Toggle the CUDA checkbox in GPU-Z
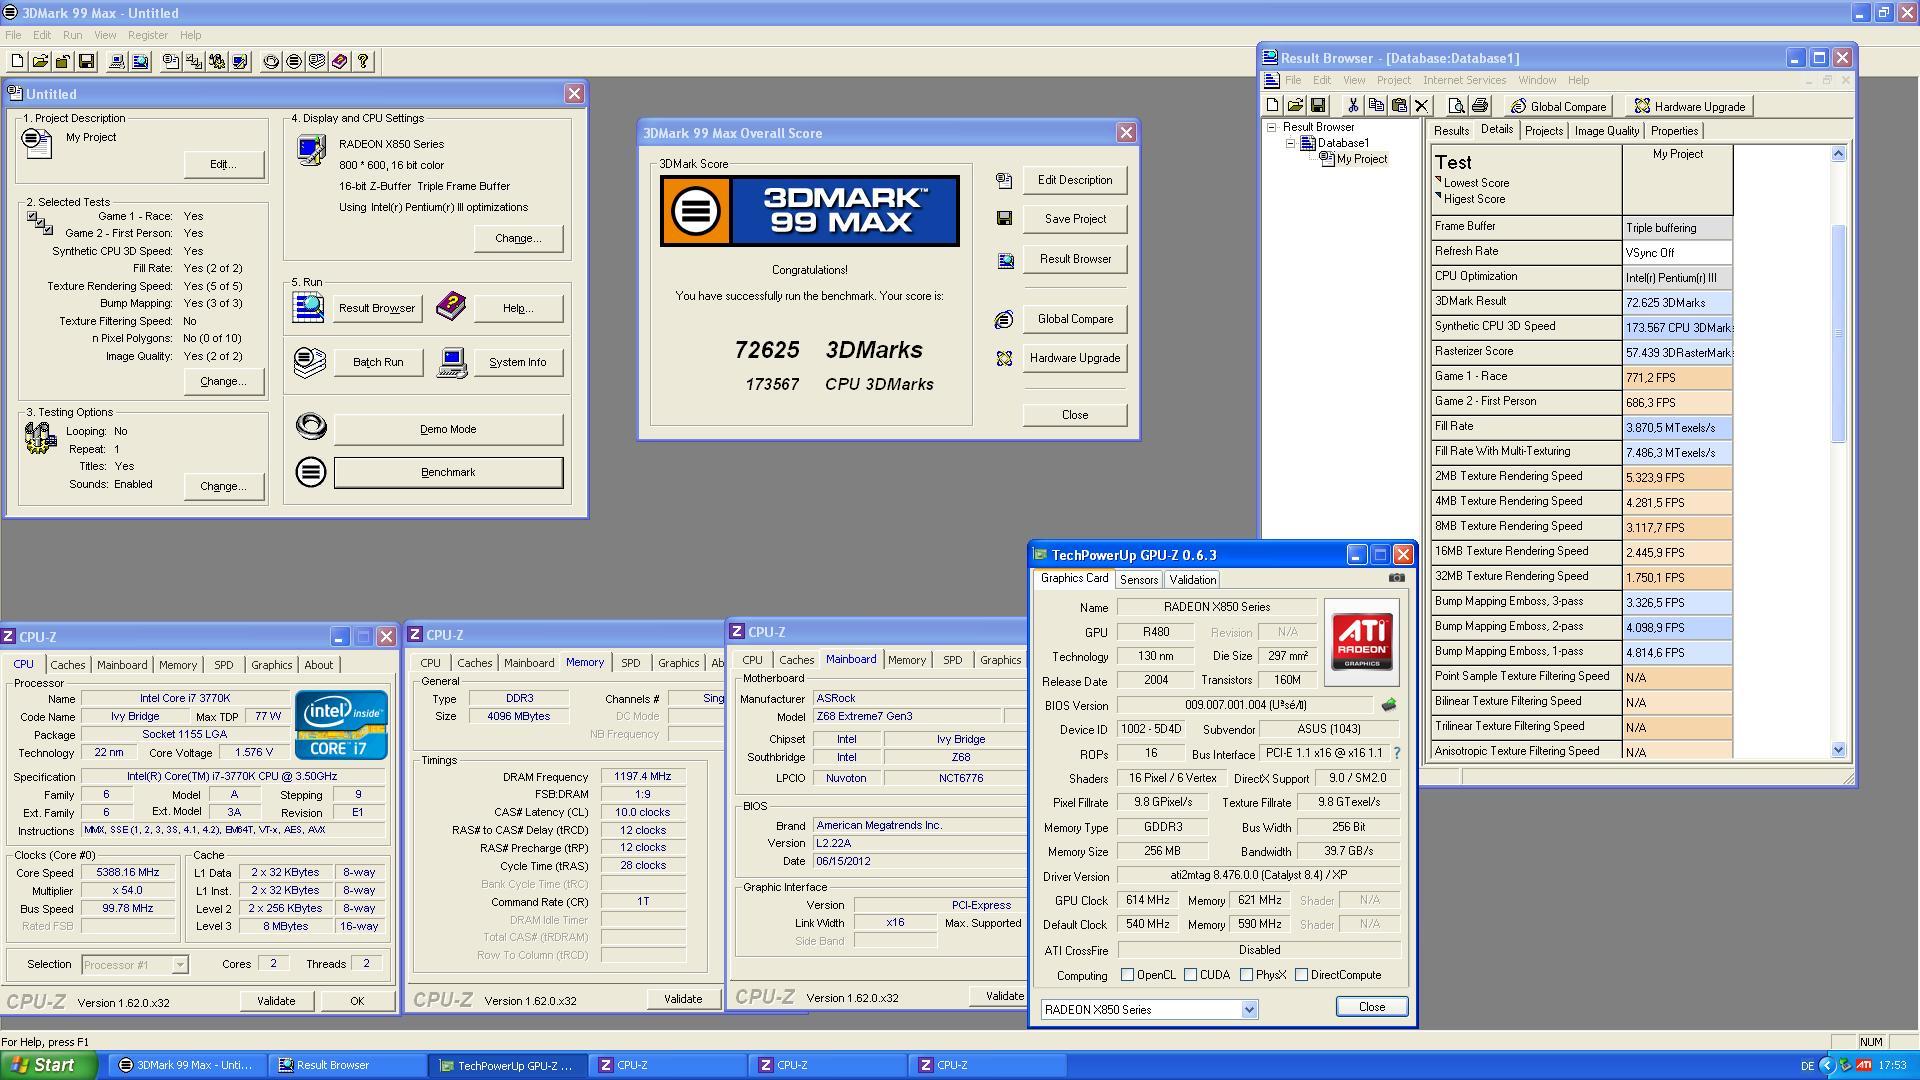Image resolution: width=1920 pixels, height=1080 pixels. [x=1191, y=975]
